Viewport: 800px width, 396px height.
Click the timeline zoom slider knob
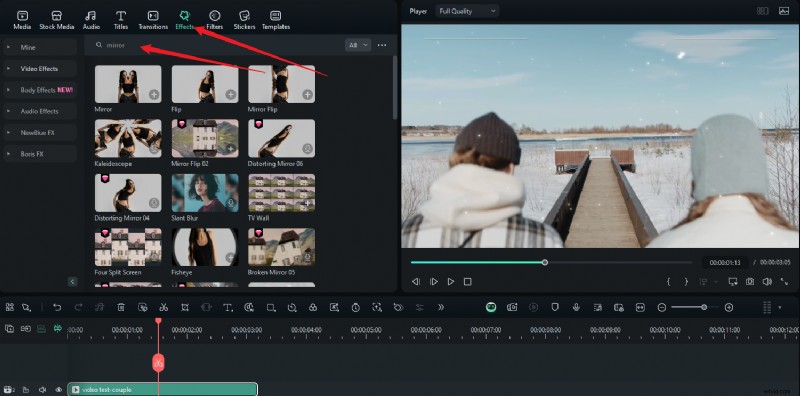tap(704, 307)
